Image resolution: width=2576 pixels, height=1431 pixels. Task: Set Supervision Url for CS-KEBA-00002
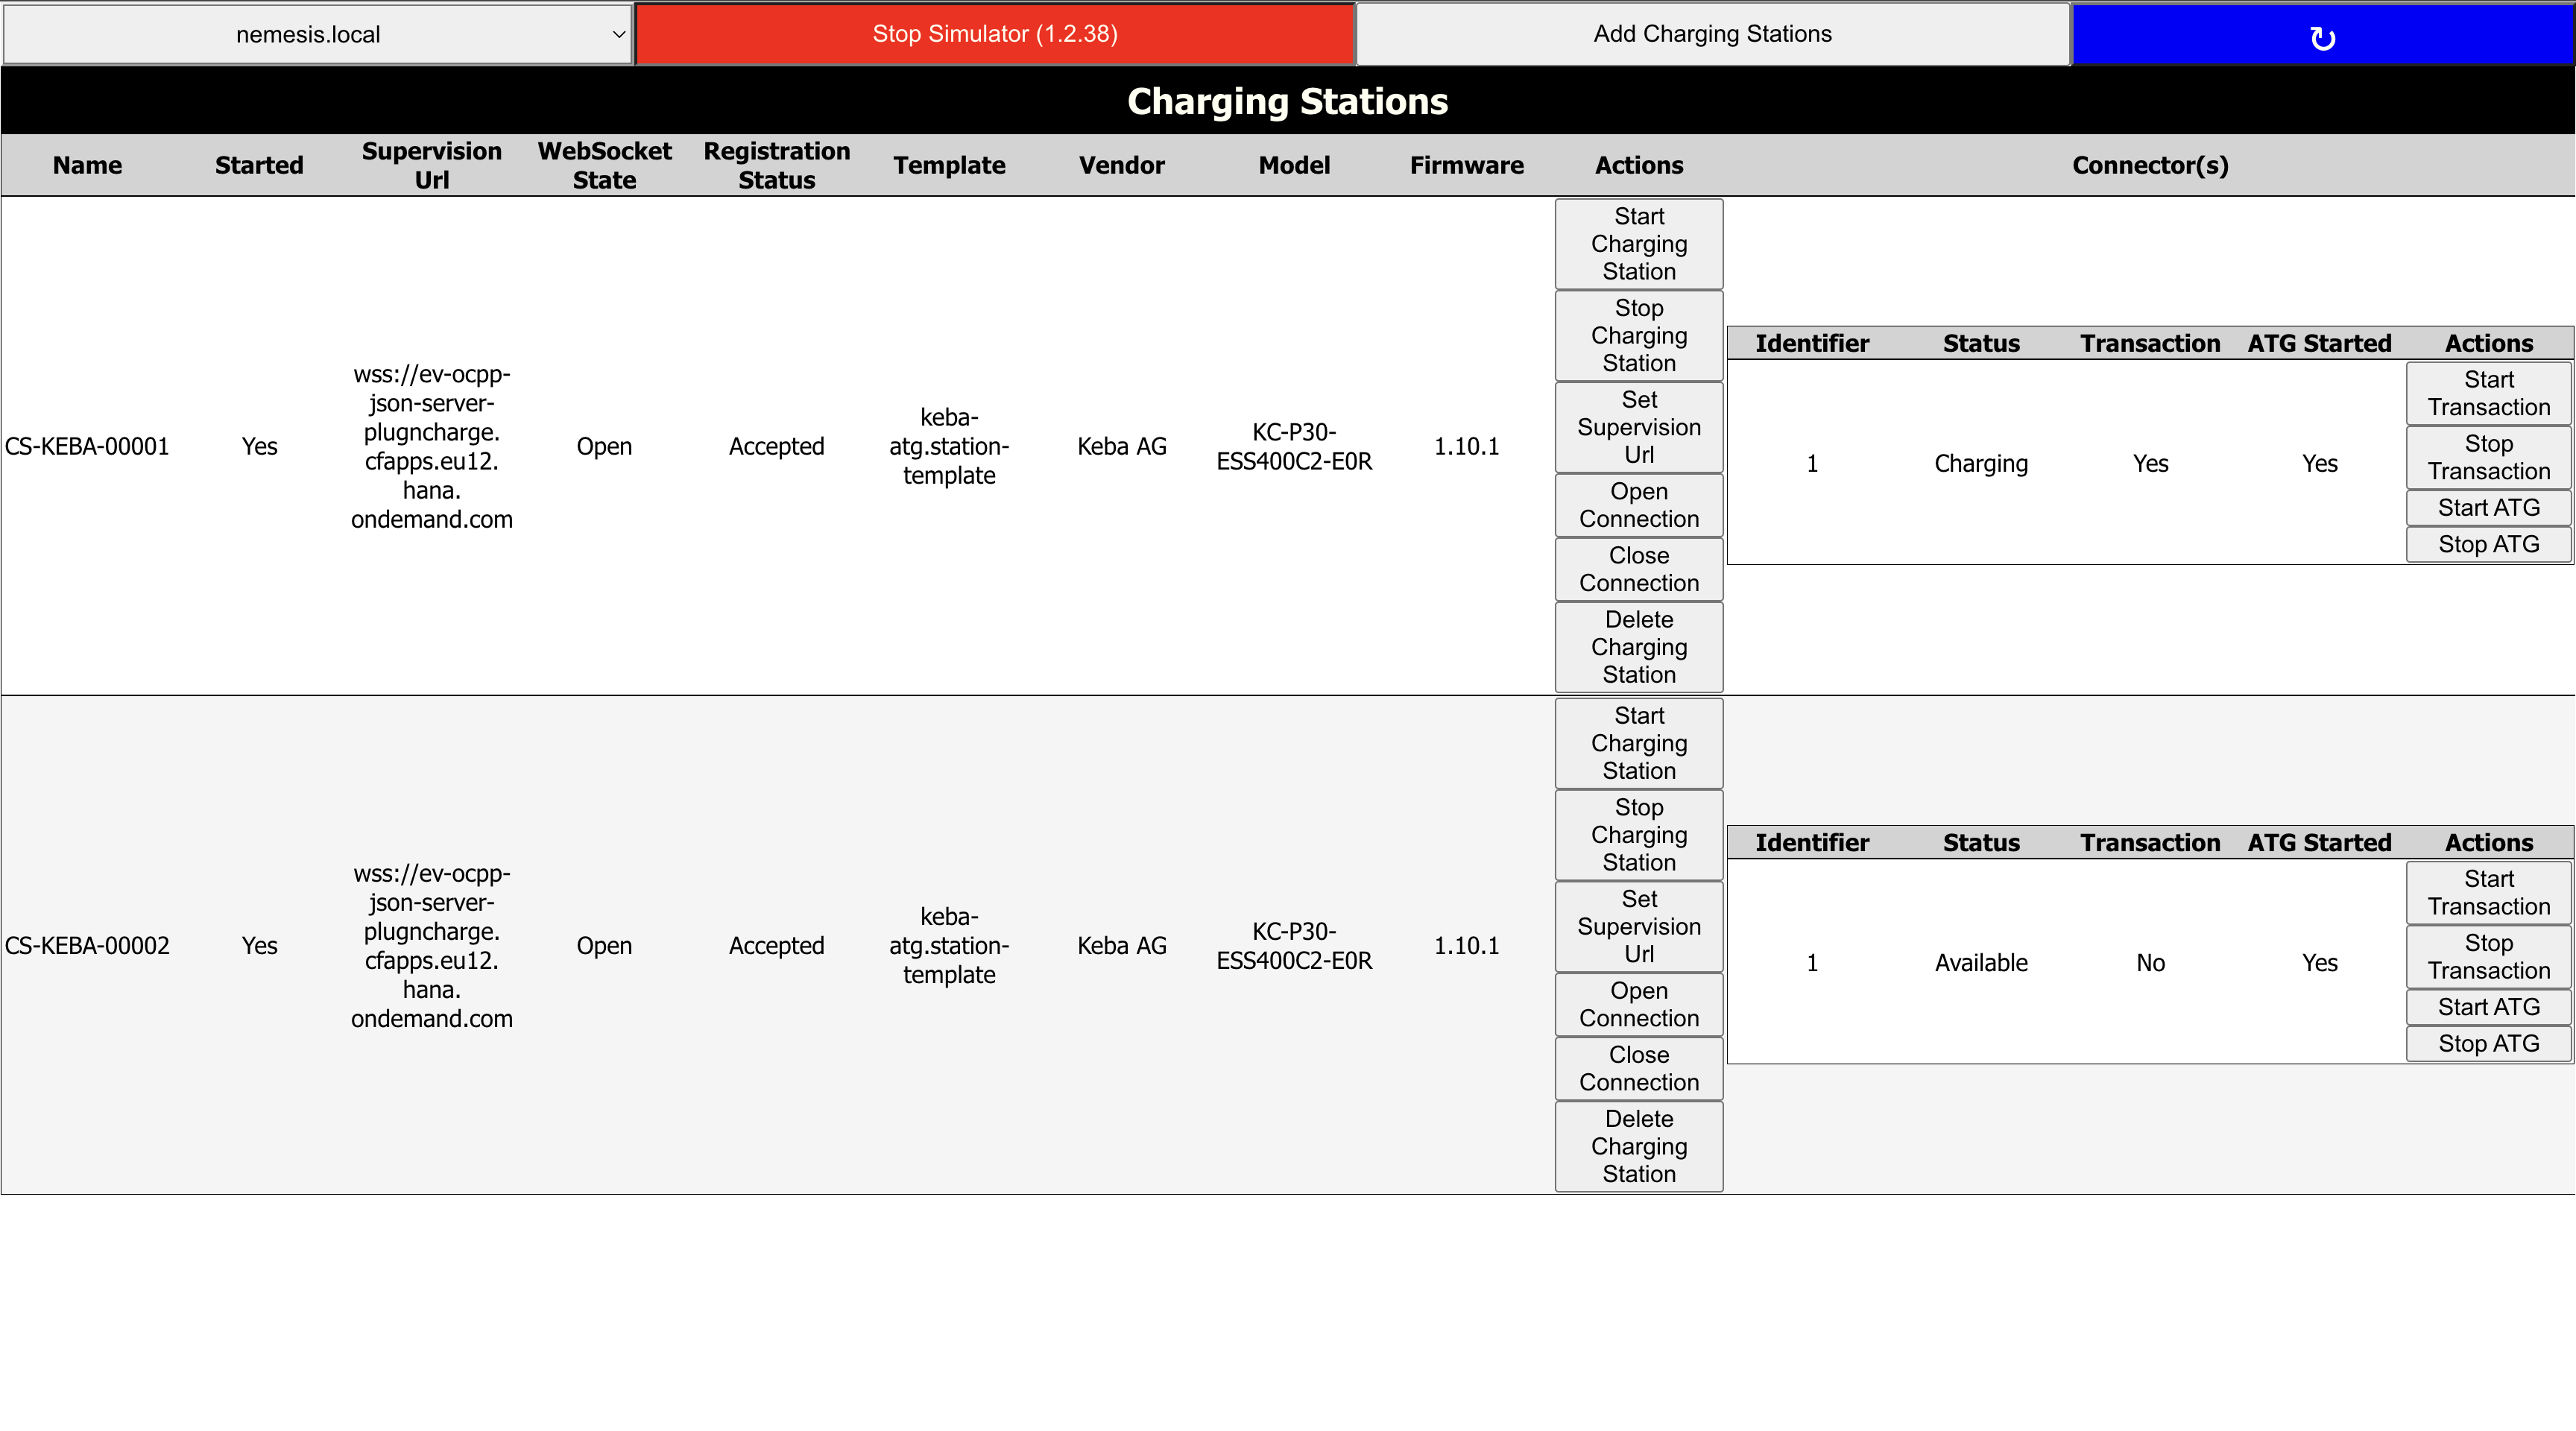pos(1638,926)
